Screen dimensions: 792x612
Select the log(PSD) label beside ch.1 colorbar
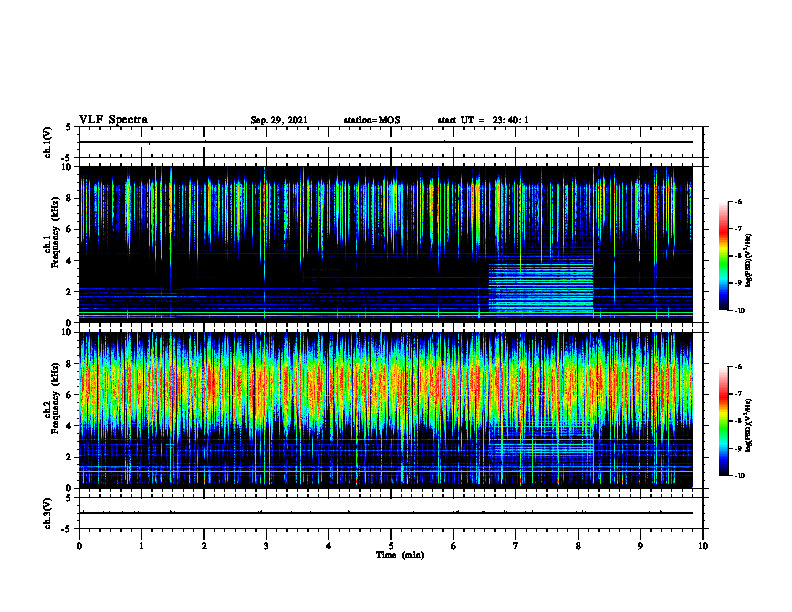(750, 261)
